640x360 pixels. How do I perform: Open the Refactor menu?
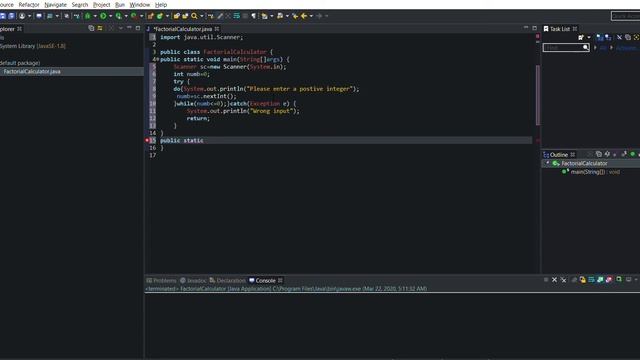pos(29,4)
